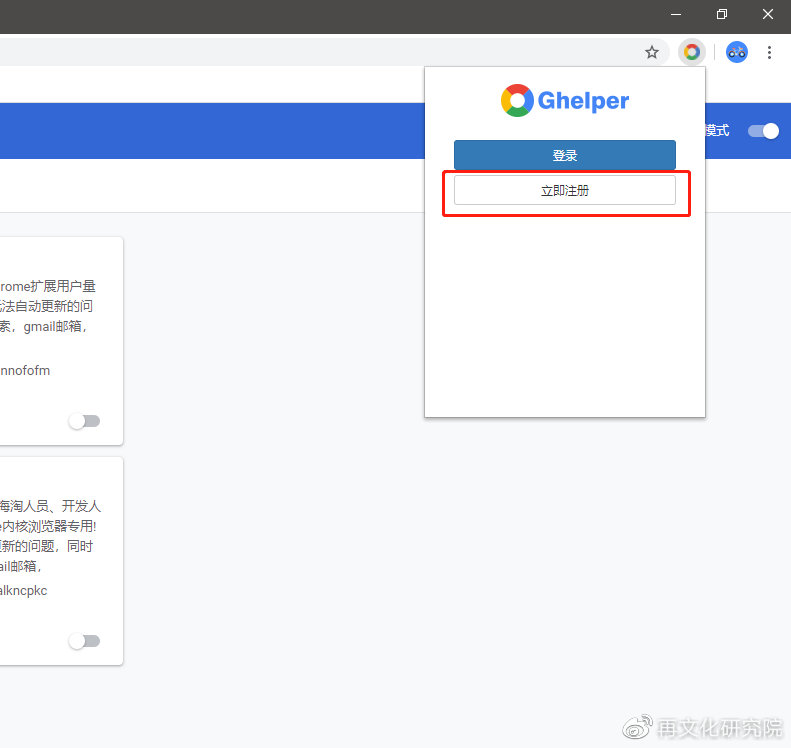Click the 登录 login button
The width and height of the screenshot is (791, 748).
pyautogui.click(x=564, y=155)
